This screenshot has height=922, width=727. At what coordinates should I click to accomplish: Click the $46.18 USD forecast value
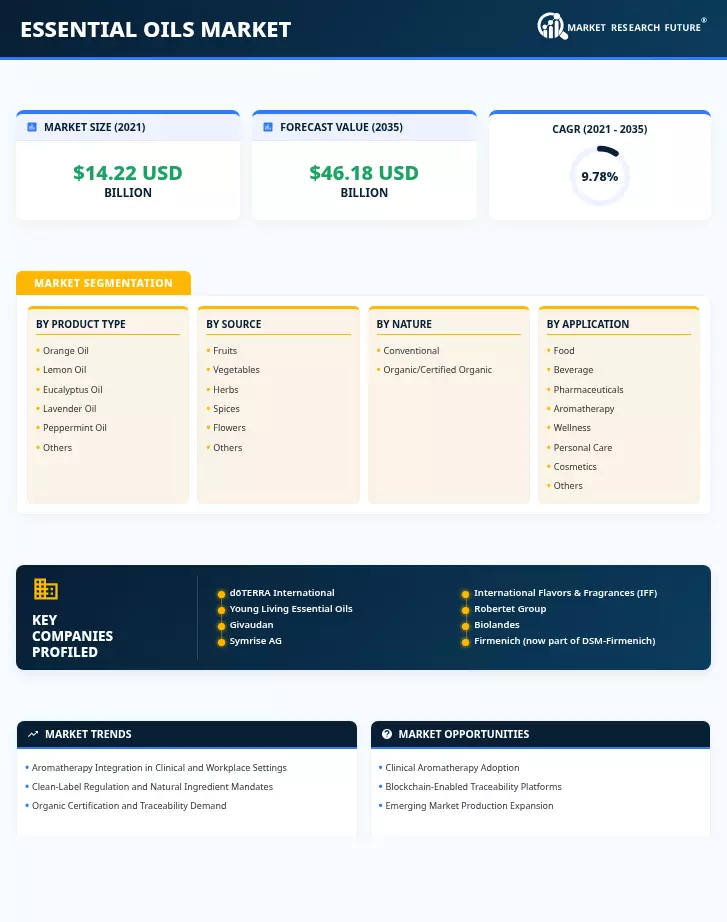click(364, 173)
